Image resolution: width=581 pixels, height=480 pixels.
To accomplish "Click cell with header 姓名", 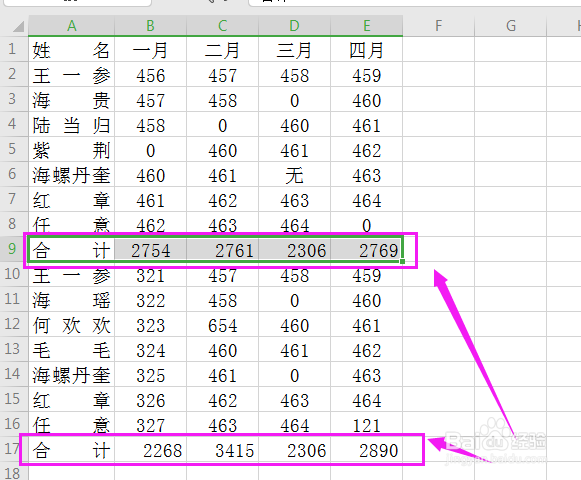I will 72,50.
